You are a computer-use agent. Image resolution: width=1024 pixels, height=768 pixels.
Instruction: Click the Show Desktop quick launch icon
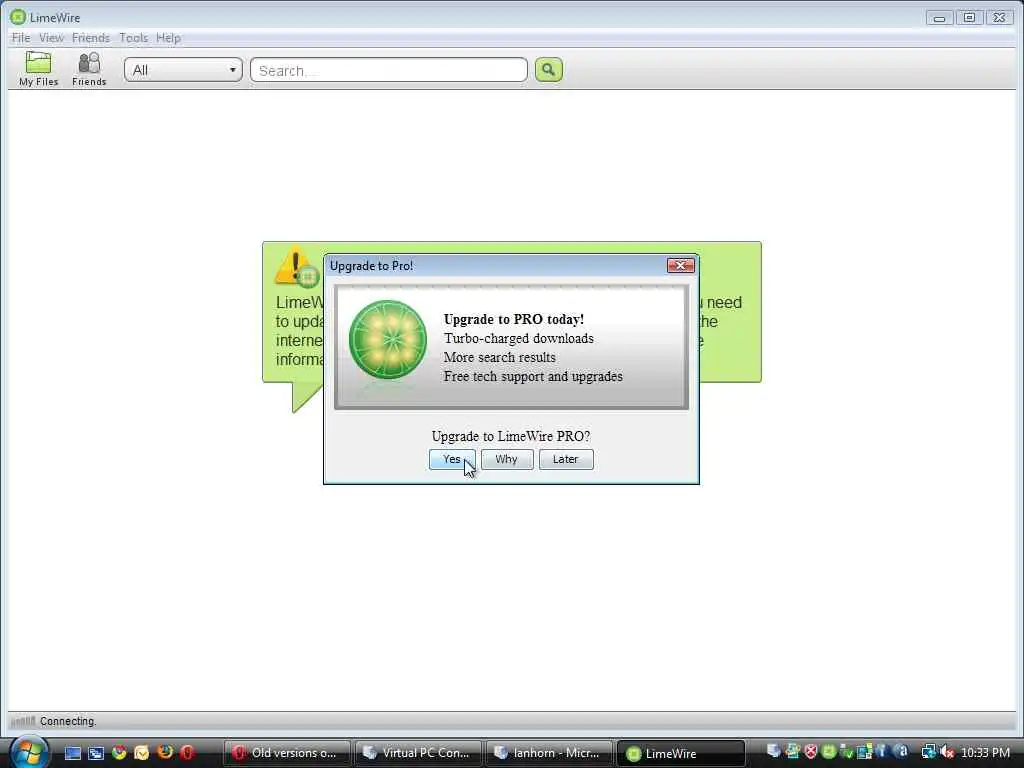[x=72, y=753]
